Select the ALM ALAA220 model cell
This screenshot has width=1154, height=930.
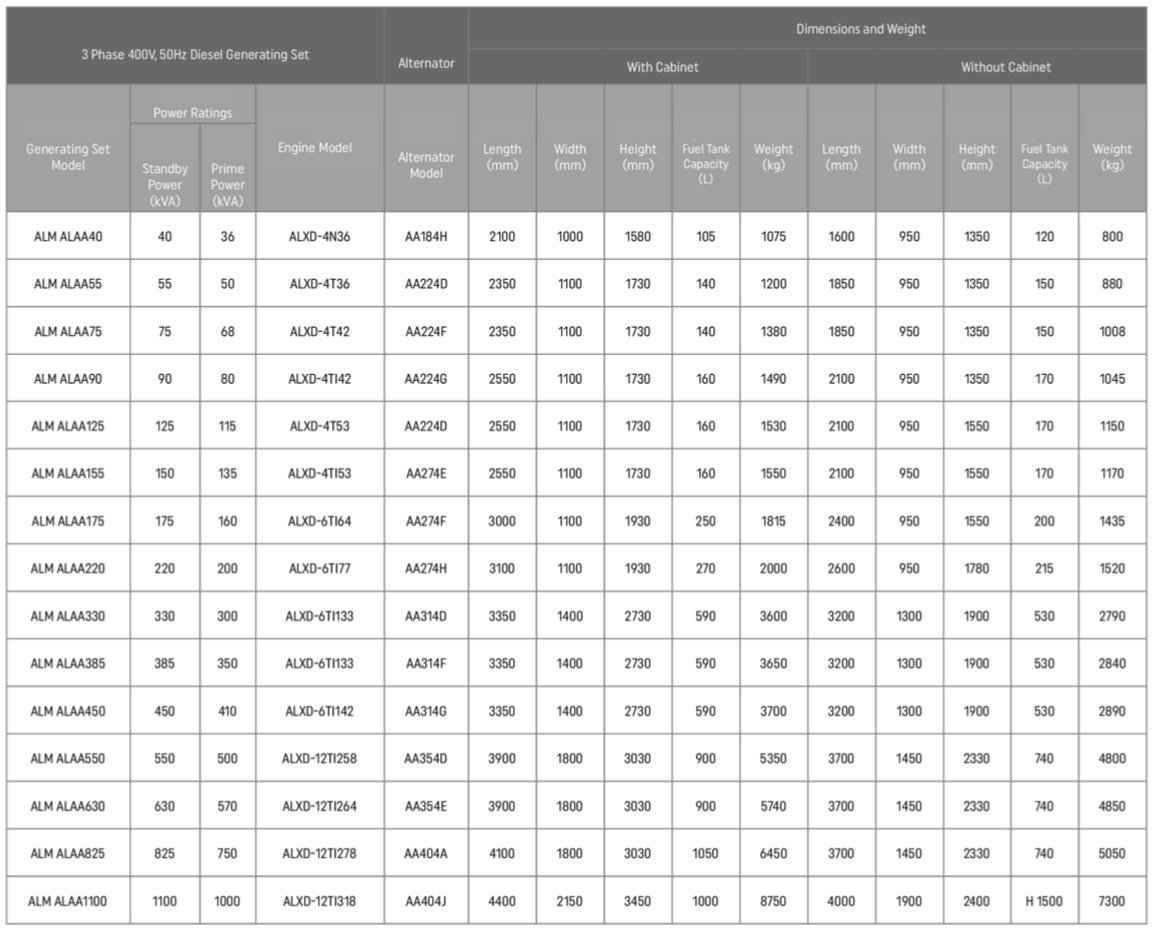tap(68, 569)
